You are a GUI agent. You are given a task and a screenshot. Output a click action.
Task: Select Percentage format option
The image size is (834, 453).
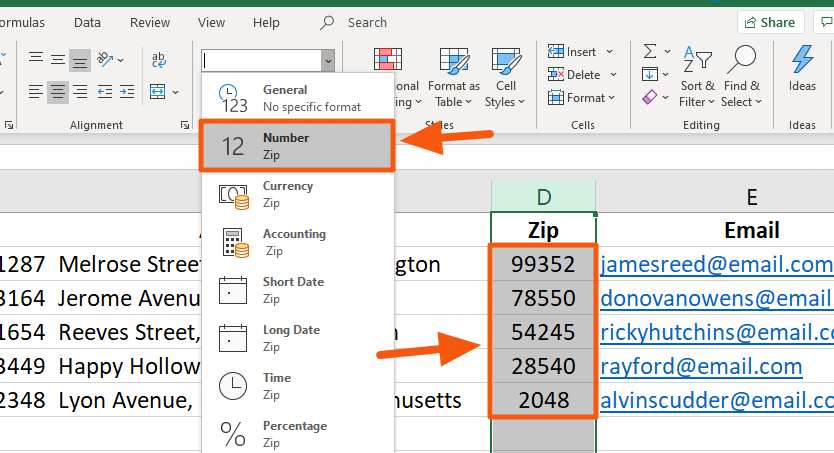pyautogui.click(x=298, y=434)
